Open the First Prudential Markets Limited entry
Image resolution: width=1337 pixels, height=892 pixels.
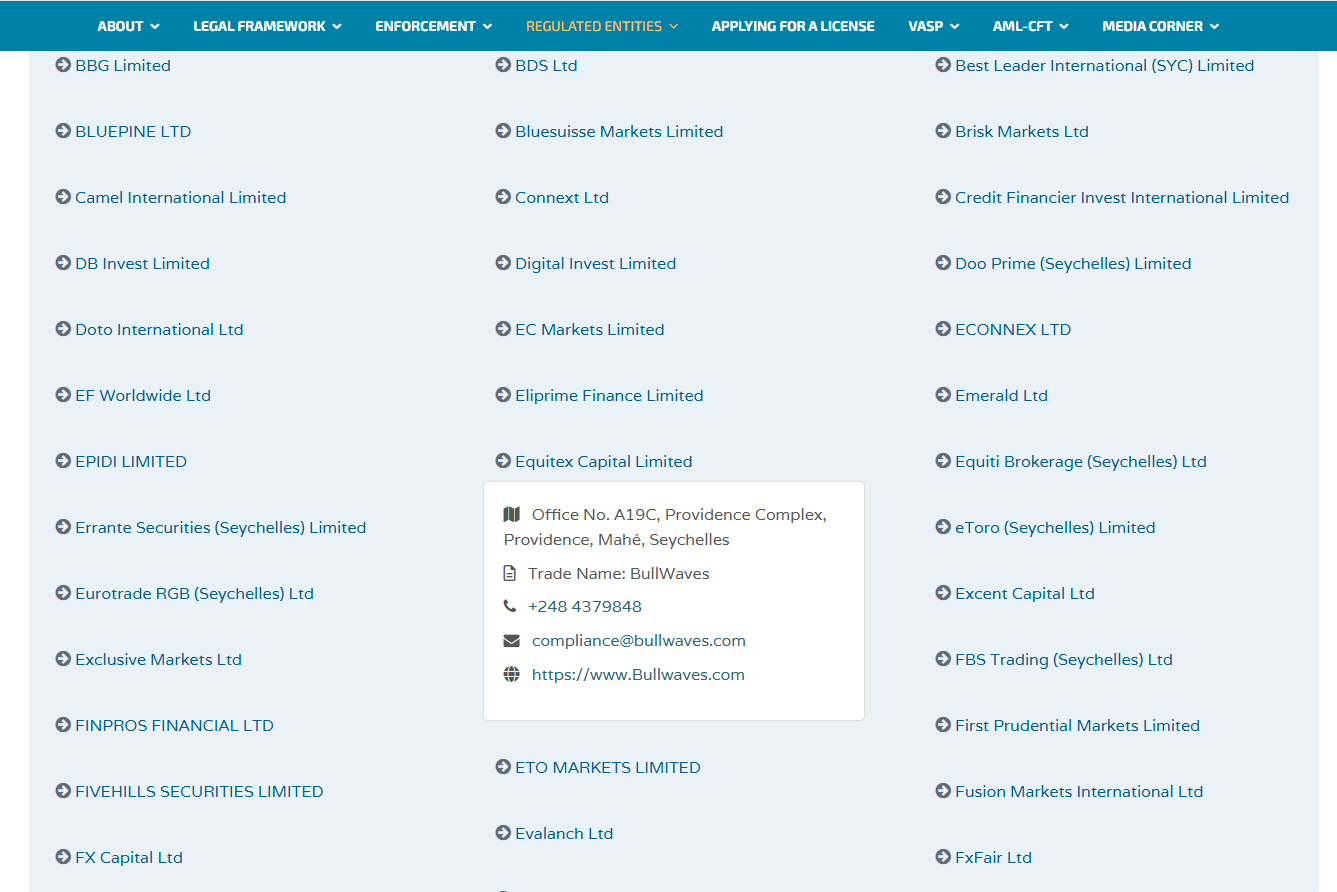point(1077,725)
